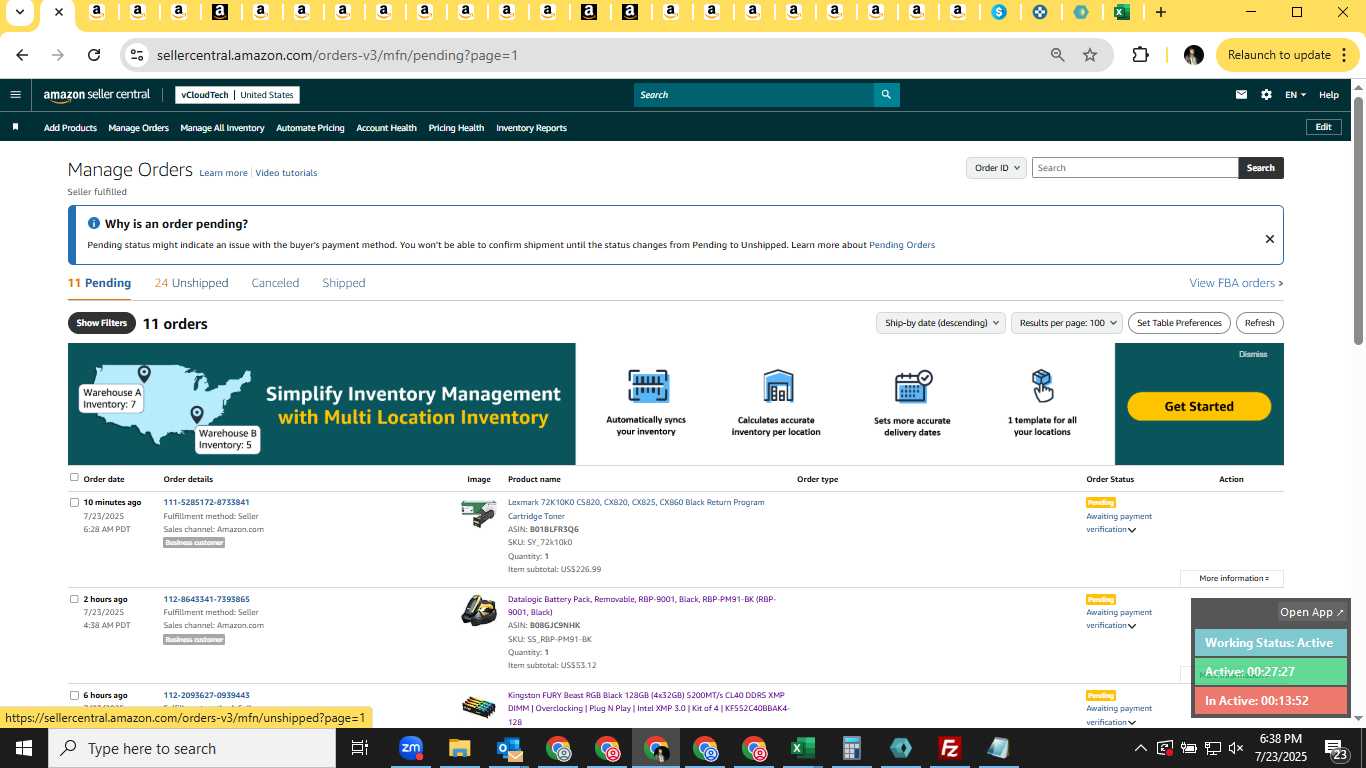
Task: Open the Windows notification center icon
Action: click(1338, 748)
